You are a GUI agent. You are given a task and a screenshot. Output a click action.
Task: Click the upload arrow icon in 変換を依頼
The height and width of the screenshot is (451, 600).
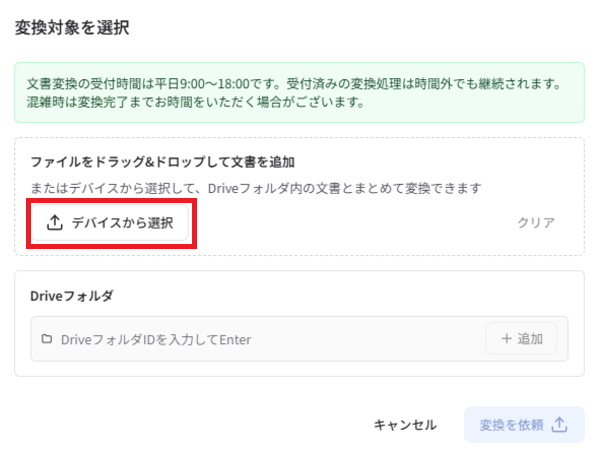559,425
